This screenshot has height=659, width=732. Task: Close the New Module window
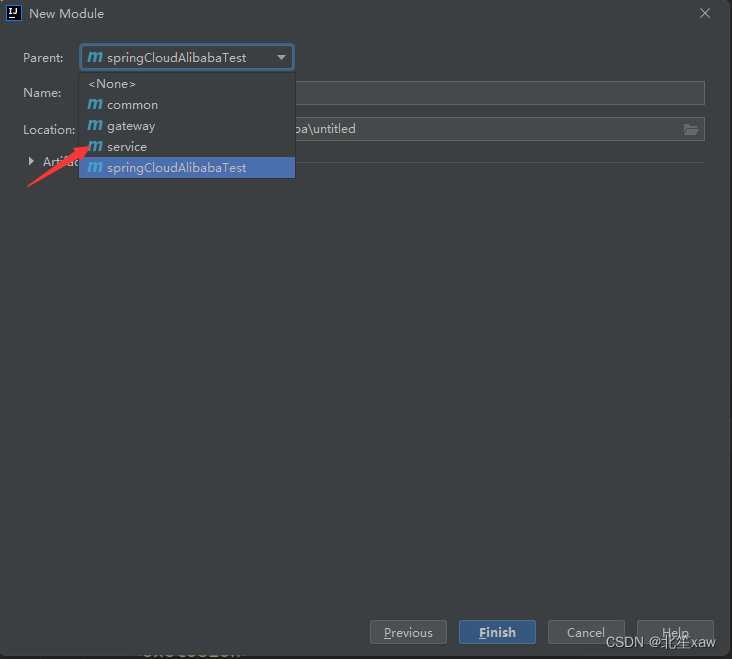(x=705, y=14)
